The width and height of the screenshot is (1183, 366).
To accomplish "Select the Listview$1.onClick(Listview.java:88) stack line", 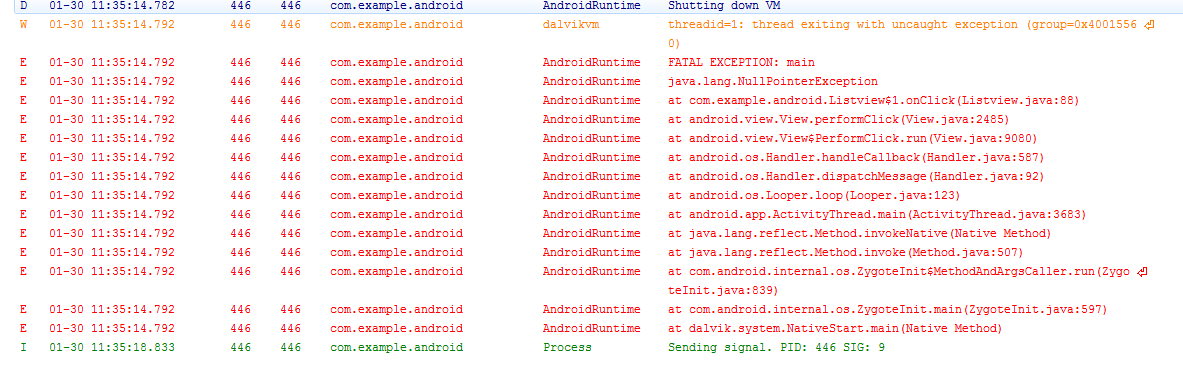I will (874, 100).
